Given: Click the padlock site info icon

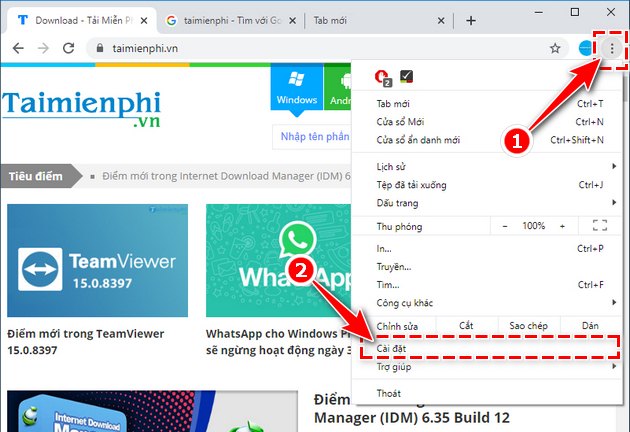Looking at the screenshot, I should (100, 49).
